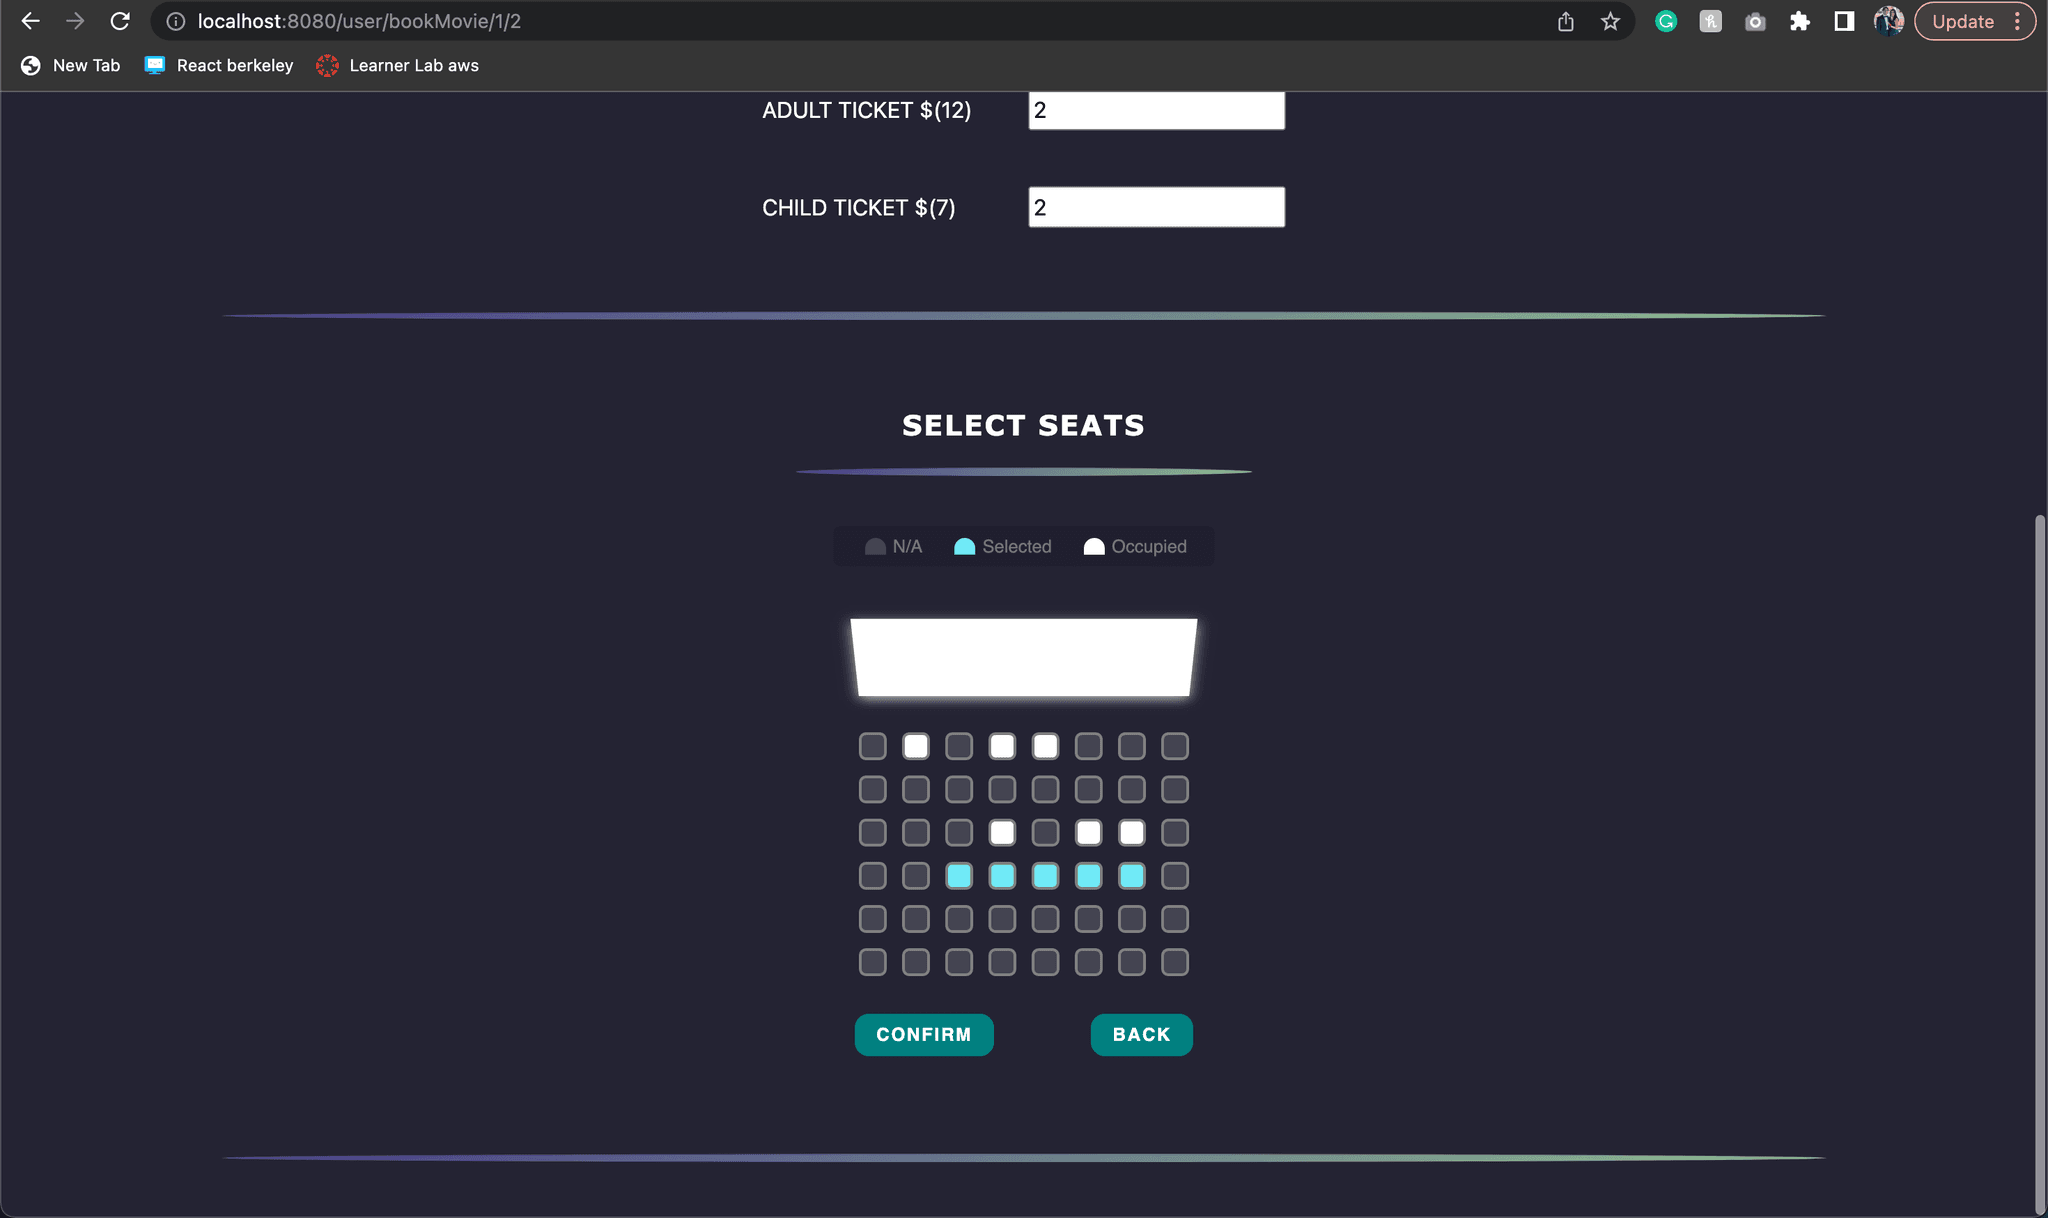Select the last seat in the first row
This screenshot has height=1218, width=2048.
[x=1175, y=746]
